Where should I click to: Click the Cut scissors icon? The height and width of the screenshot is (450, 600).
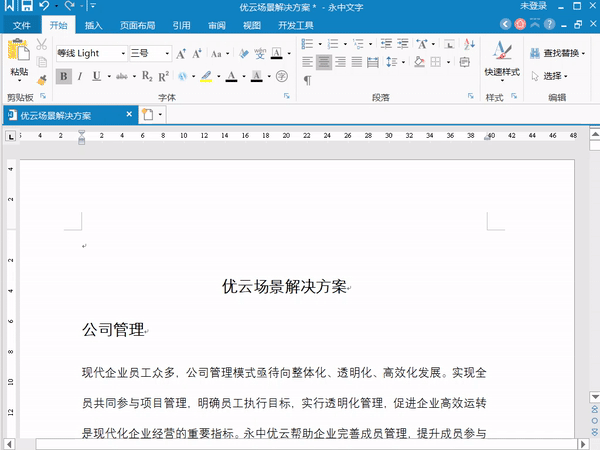[41, 45]
